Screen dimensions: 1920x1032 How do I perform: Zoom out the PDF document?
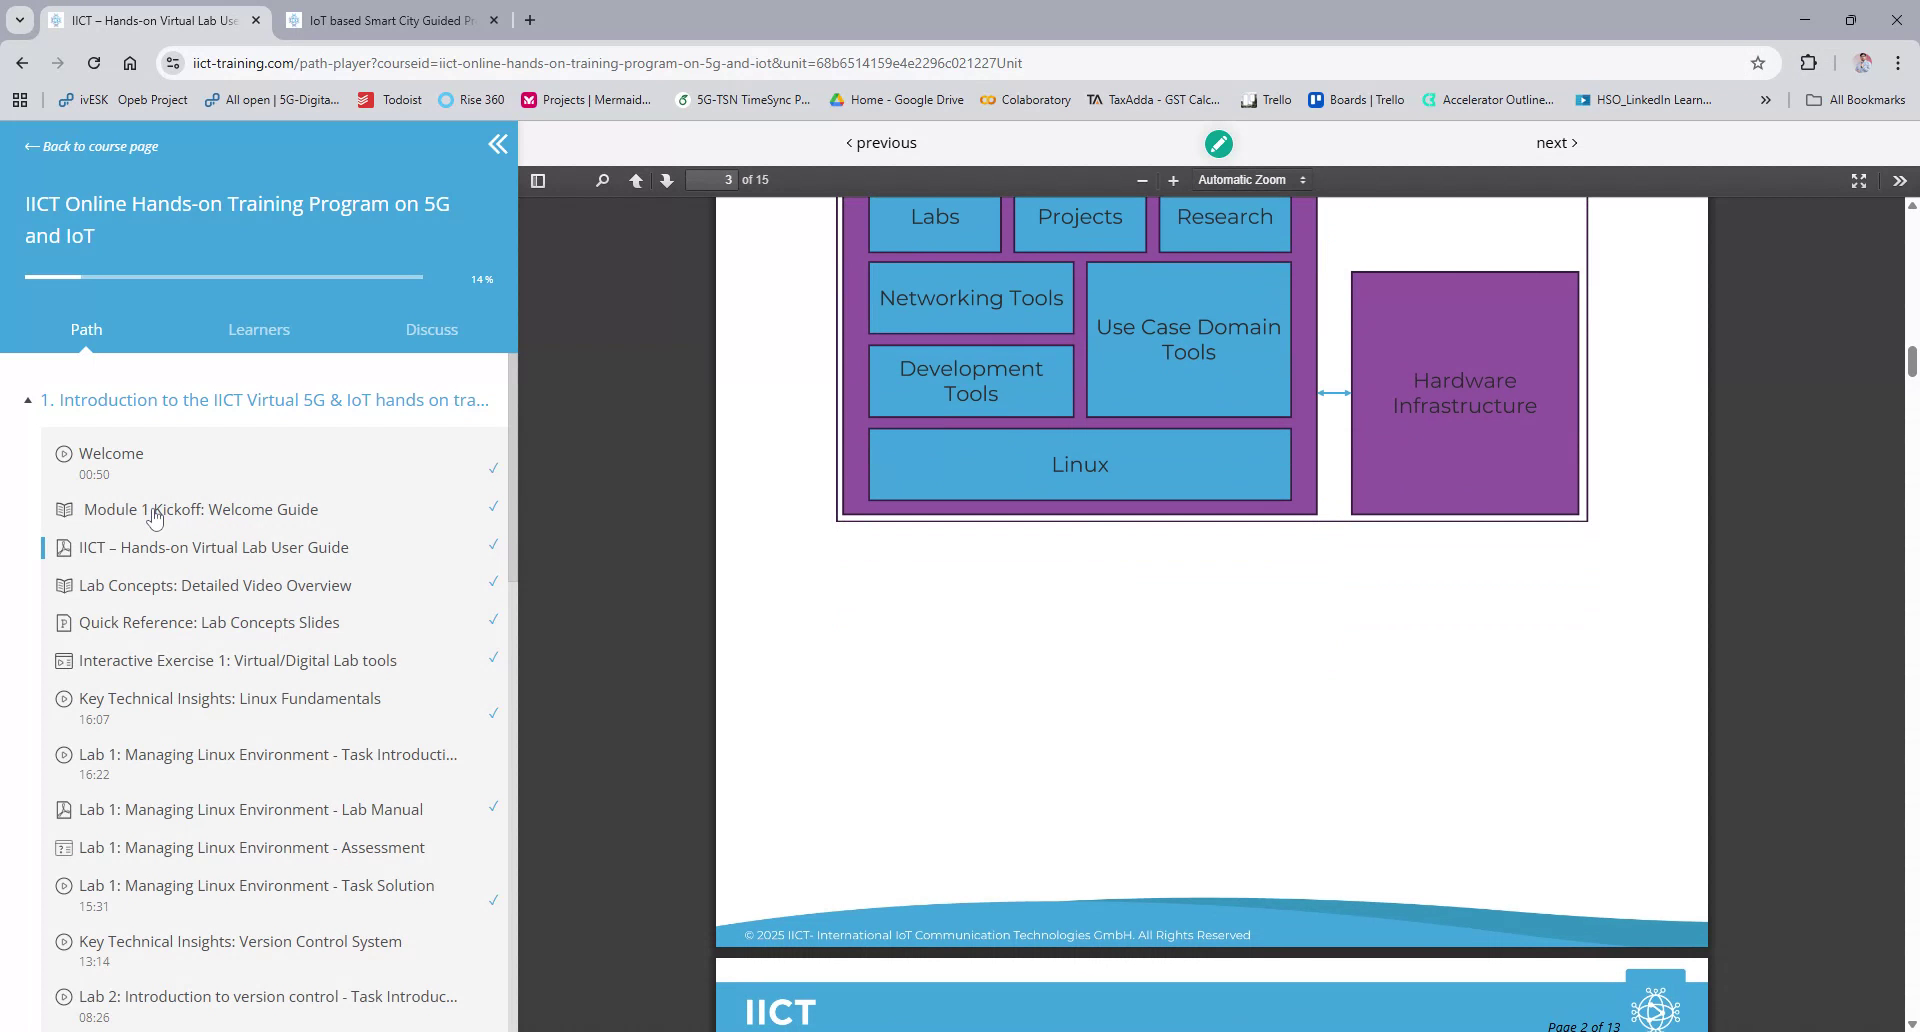[1142, 181]
